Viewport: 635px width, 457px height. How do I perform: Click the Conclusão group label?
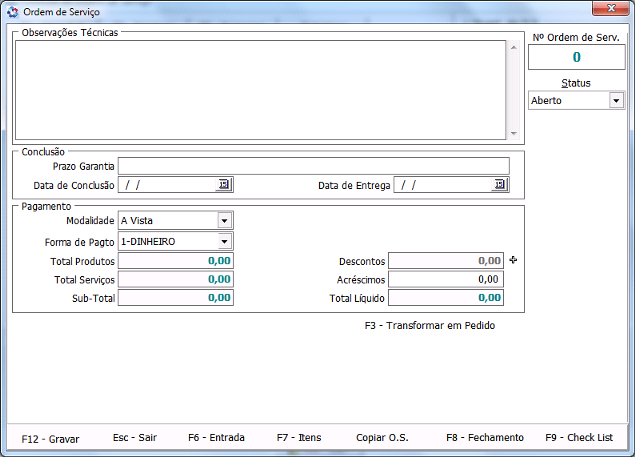[43, 152]
